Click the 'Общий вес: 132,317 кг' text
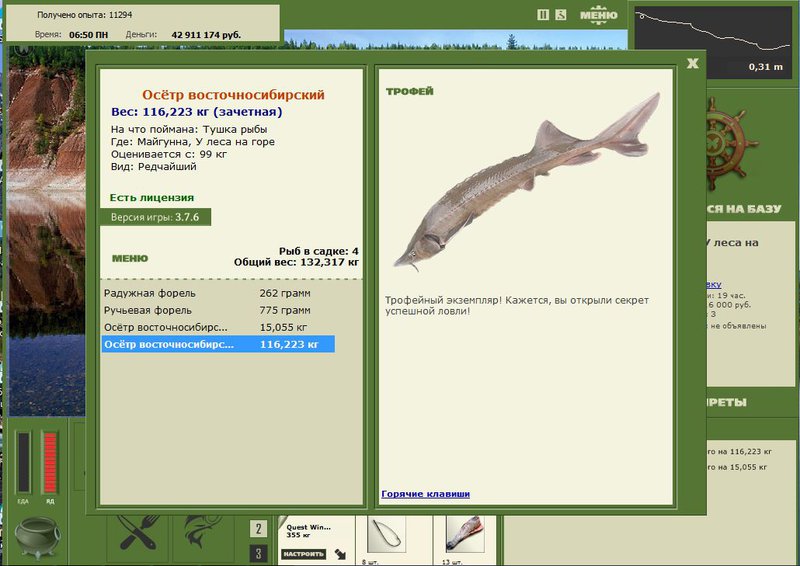 click(296, 262)
